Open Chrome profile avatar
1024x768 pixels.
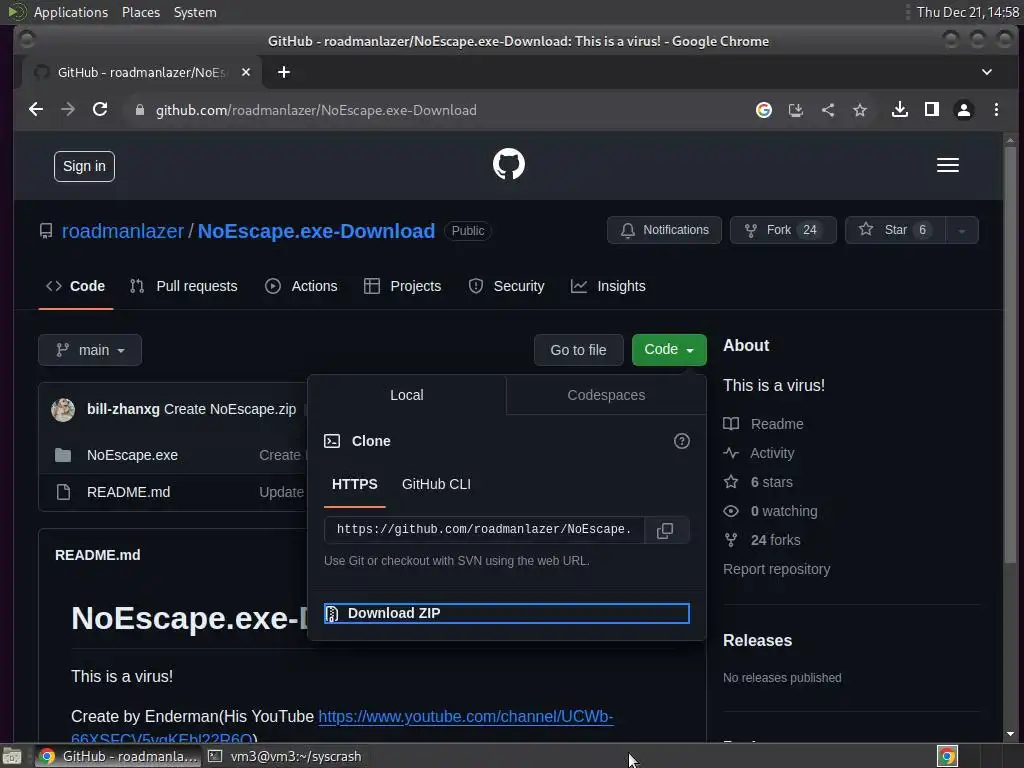(x=964, y=110)
